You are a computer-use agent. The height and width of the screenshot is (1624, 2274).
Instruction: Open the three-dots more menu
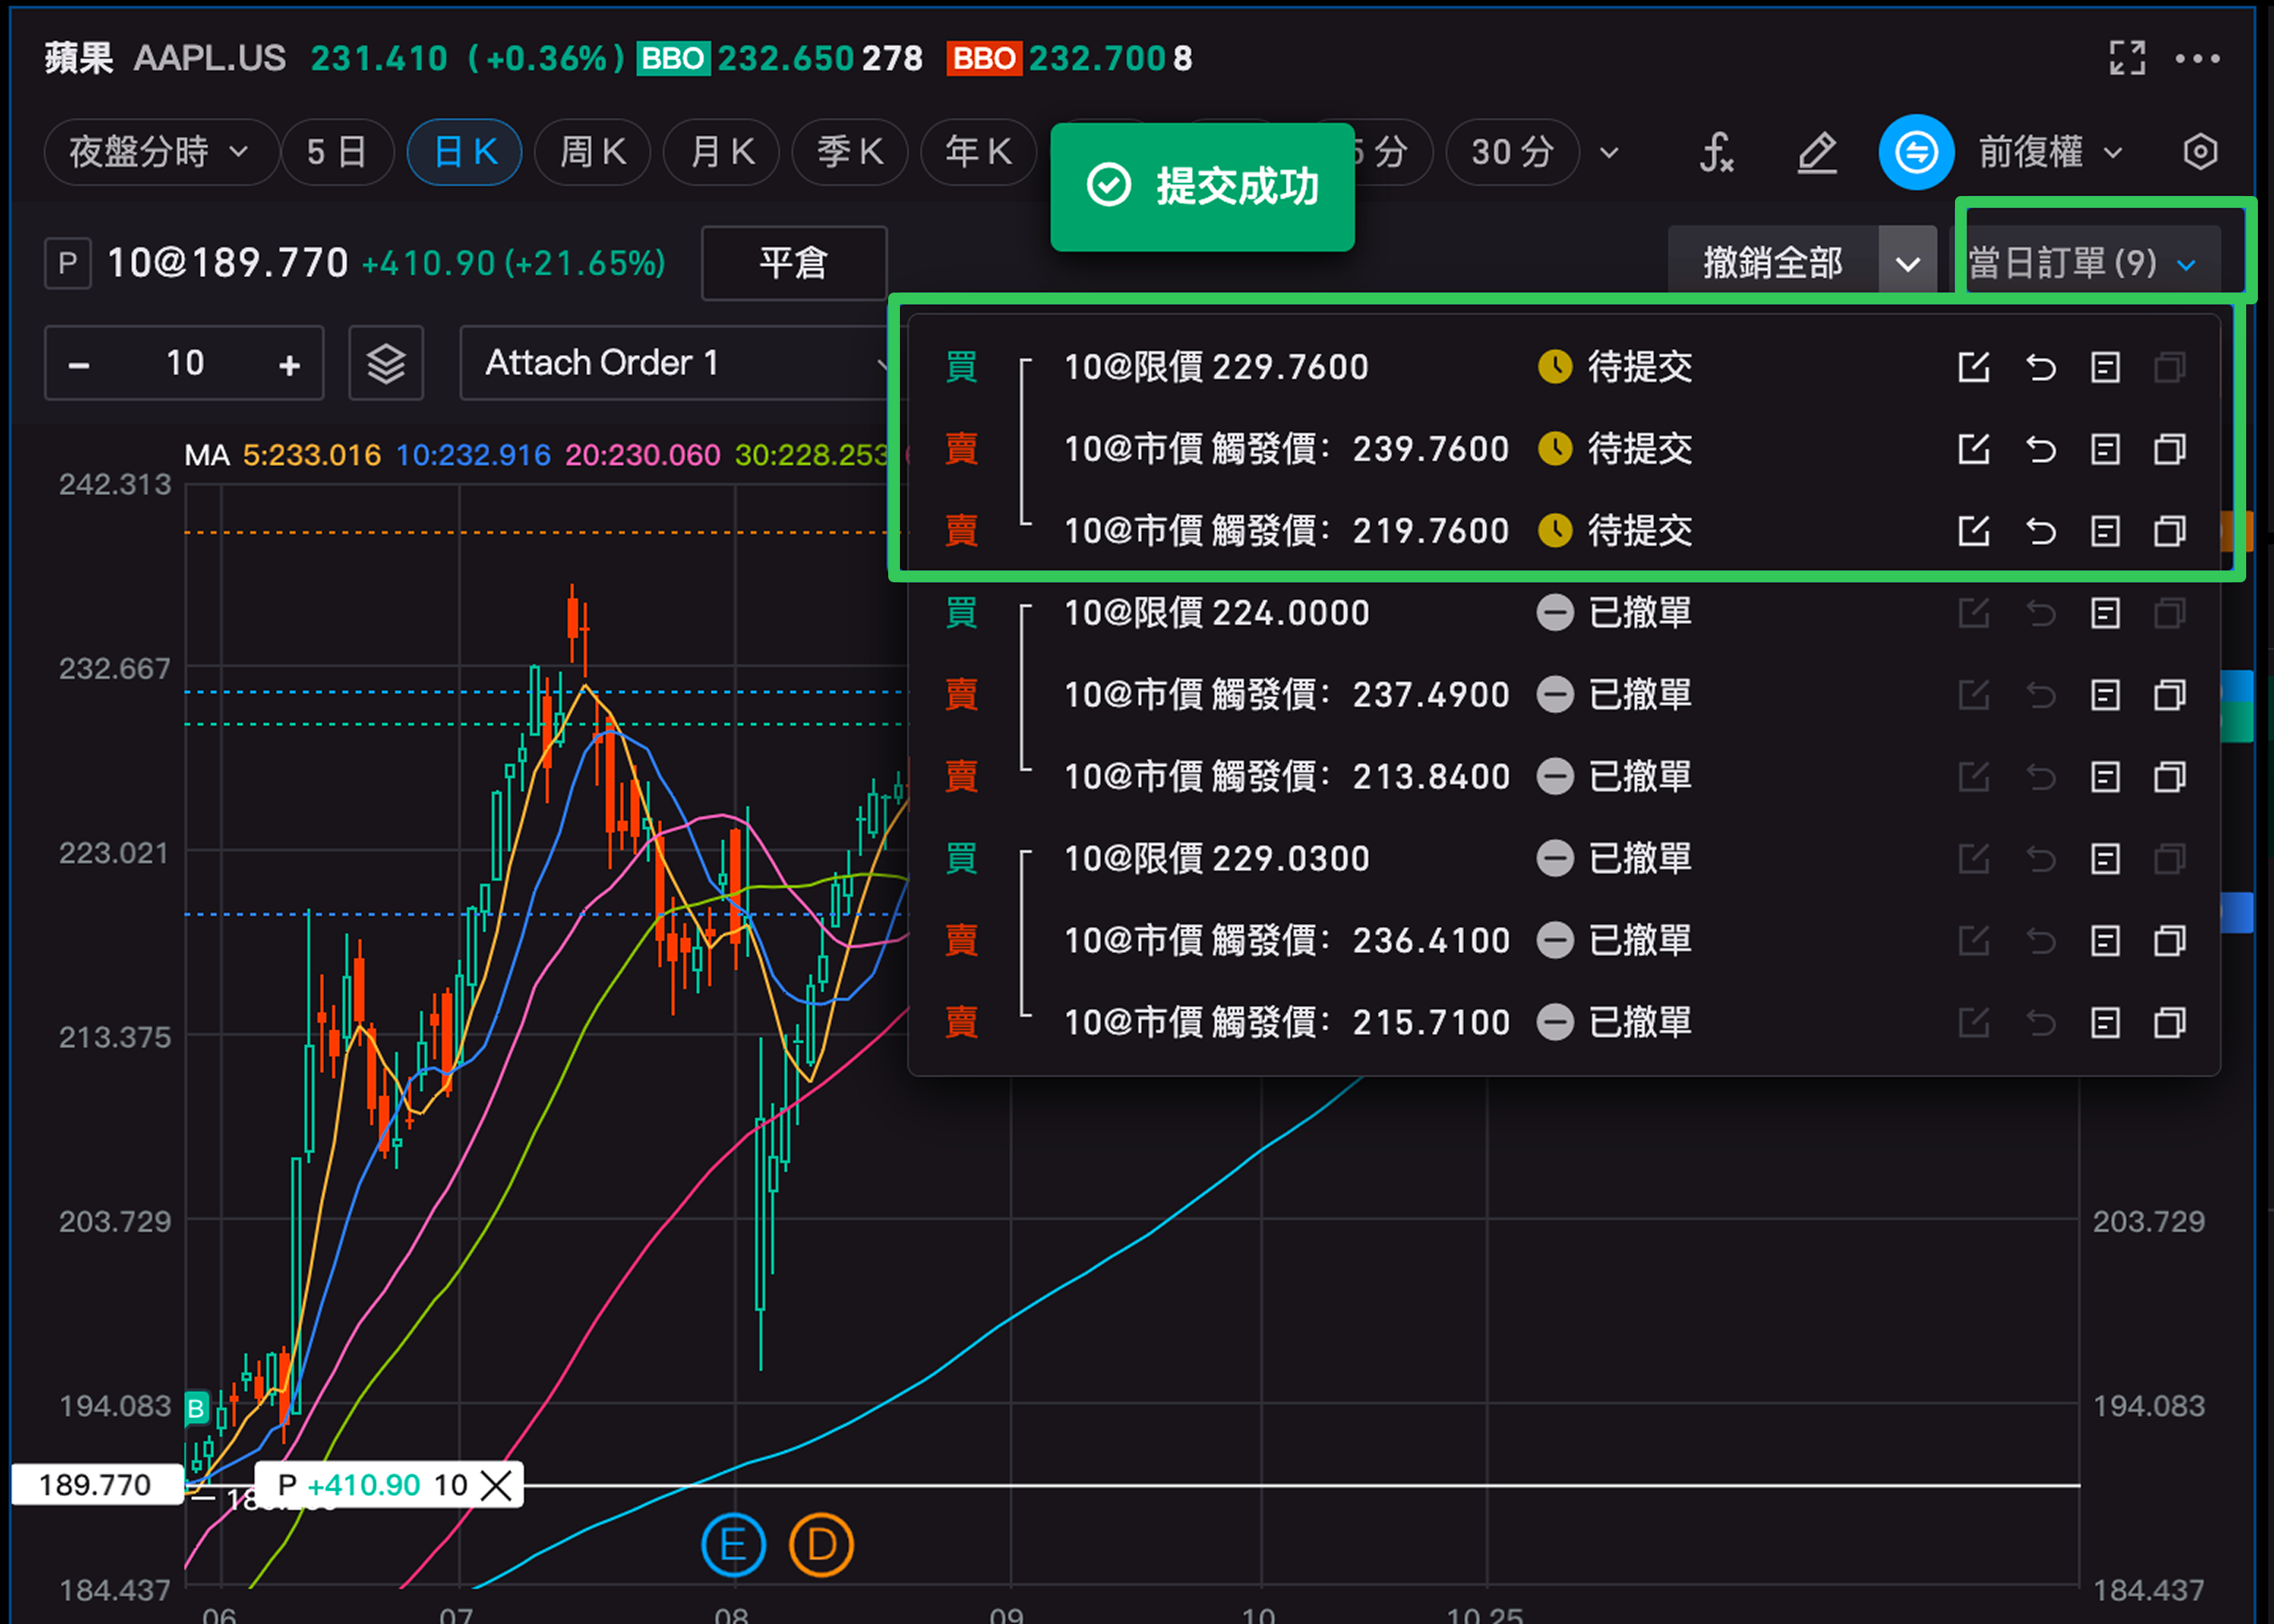click(x=2197, y=59)
